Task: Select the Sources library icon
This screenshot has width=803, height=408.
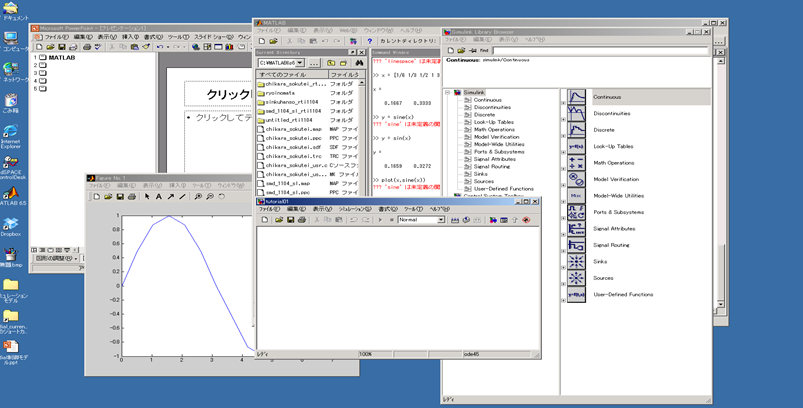Action: coord(577,278)
